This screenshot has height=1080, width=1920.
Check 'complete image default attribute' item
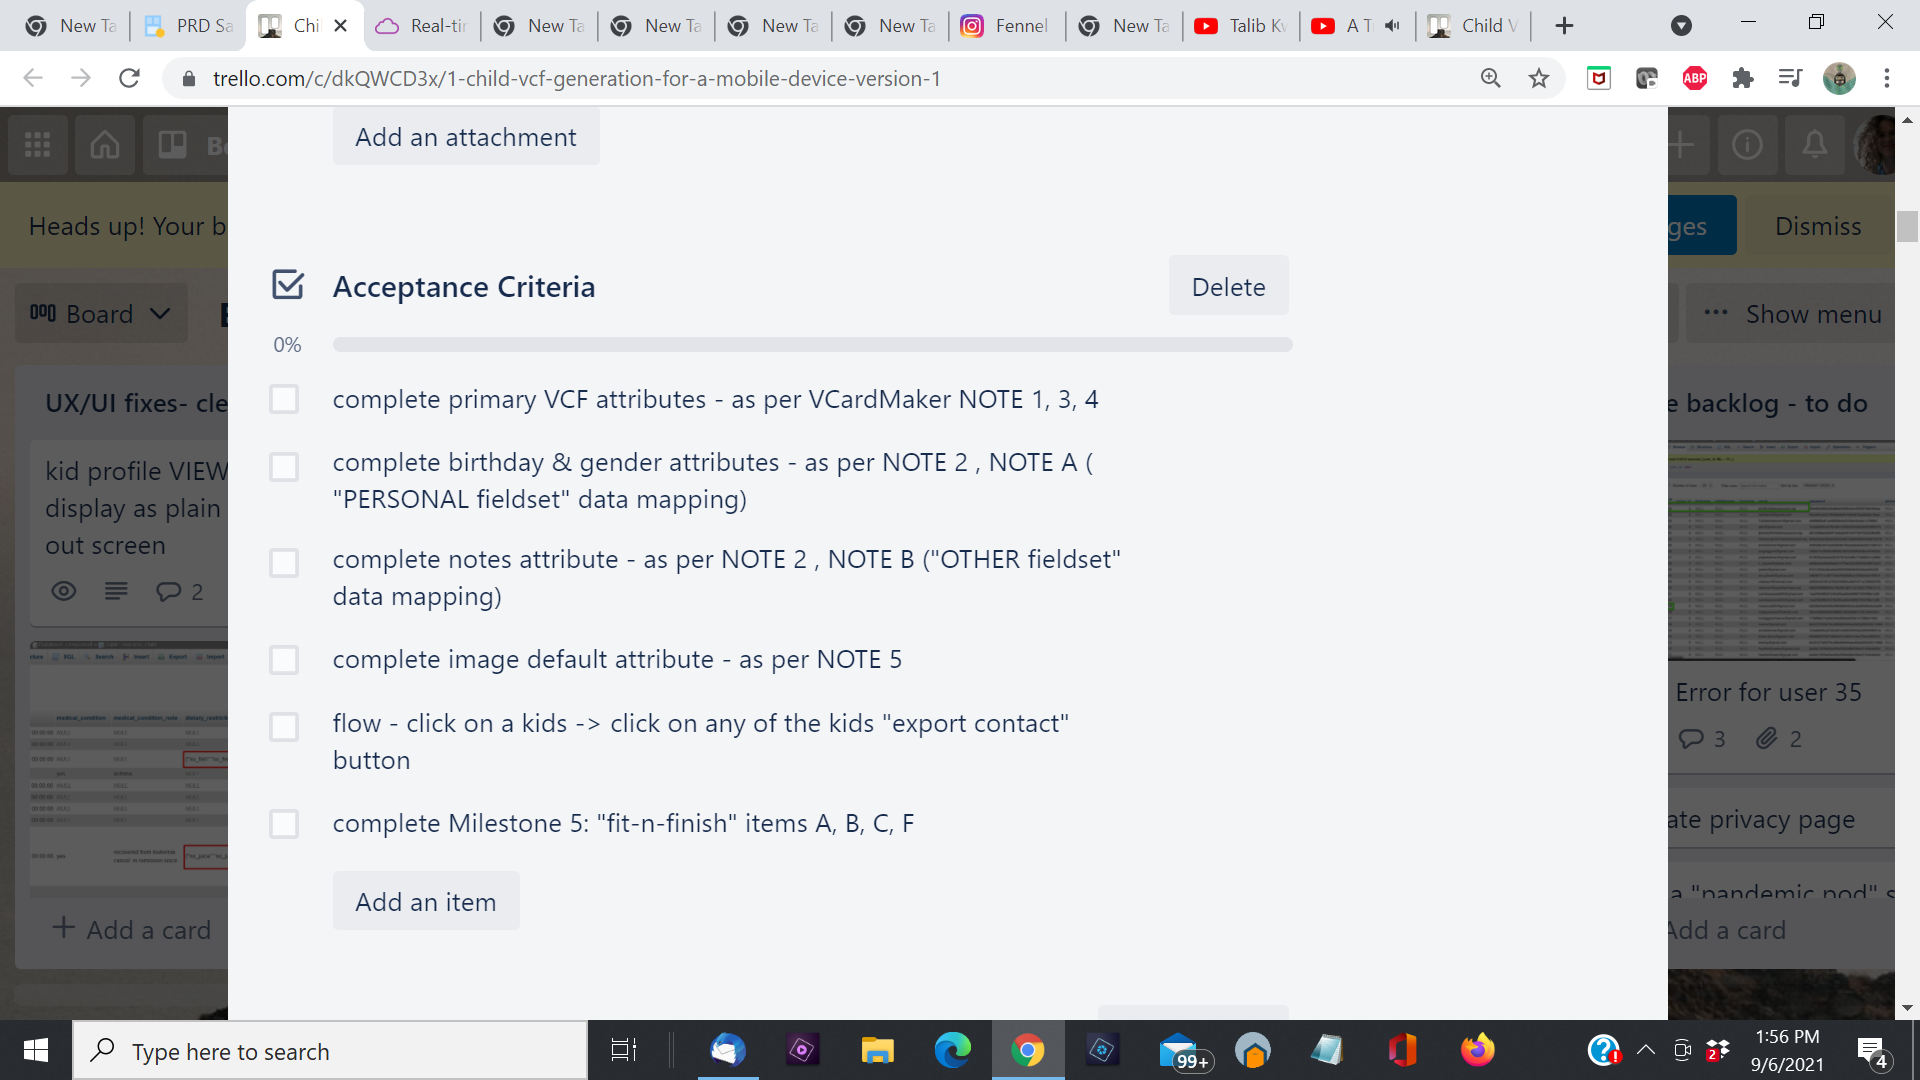point(284,659)
